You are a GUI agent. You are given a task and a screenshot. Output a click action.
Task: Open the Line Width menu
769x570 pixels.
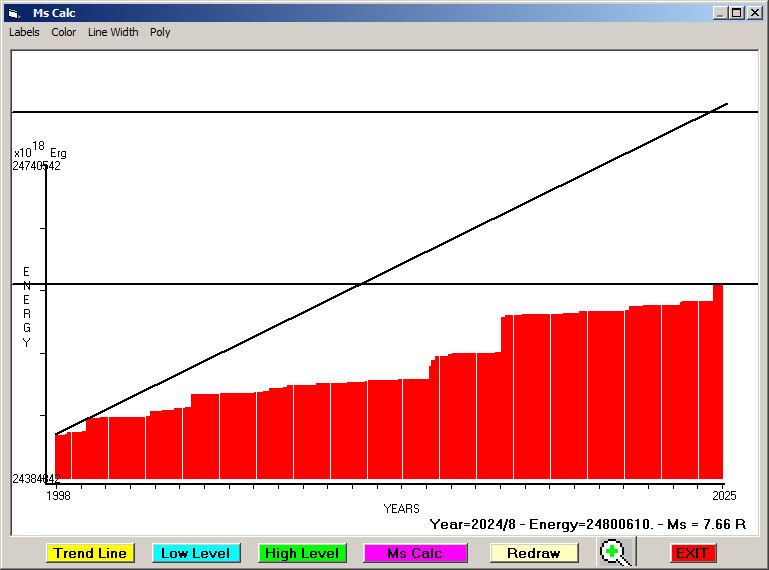click(x=113, y=32)
